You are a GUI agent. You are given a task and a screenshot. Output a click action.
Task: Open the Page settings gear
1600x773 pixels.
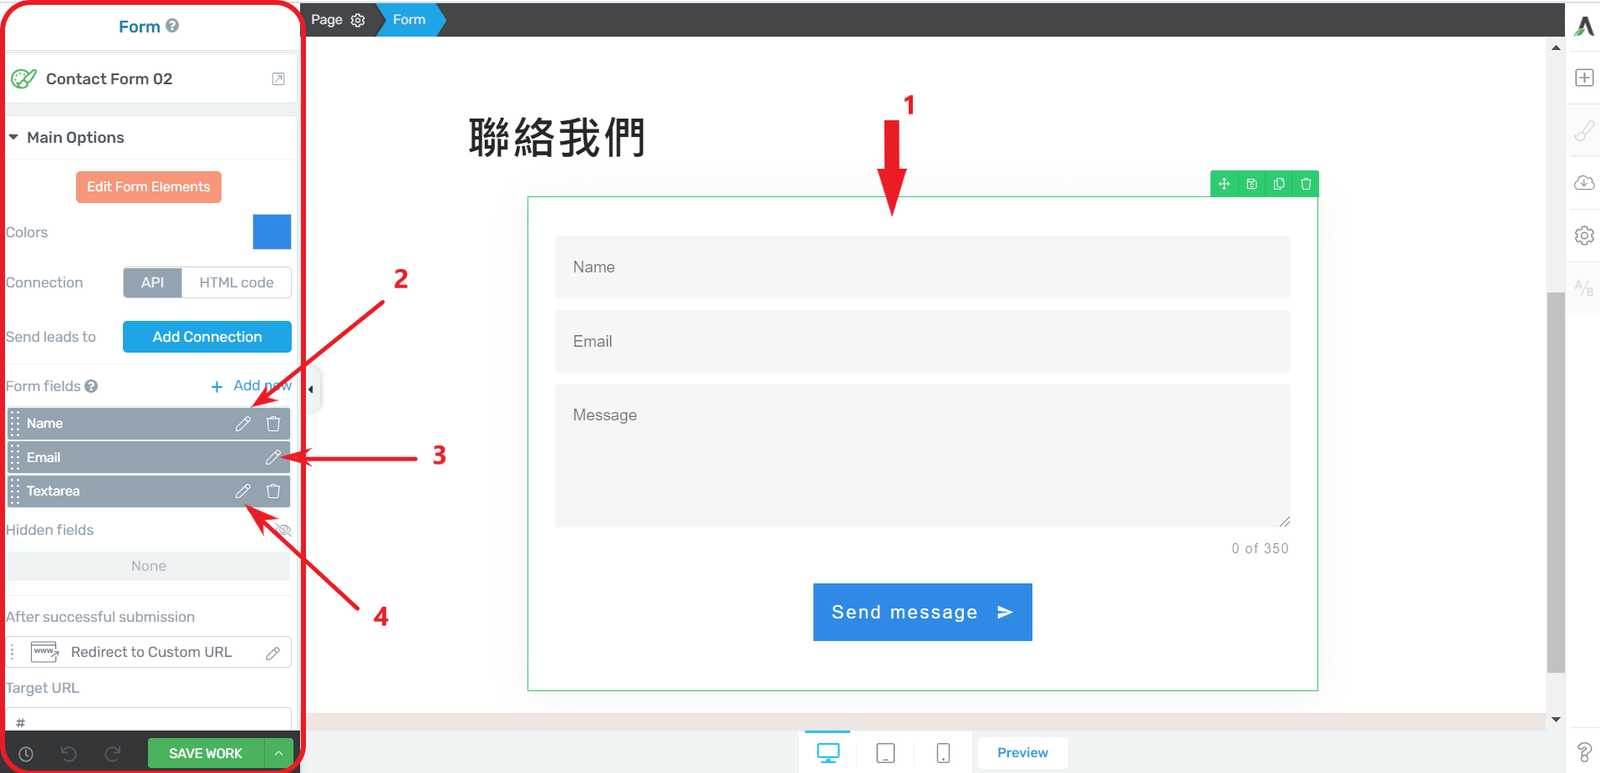(x=358, y=20)
